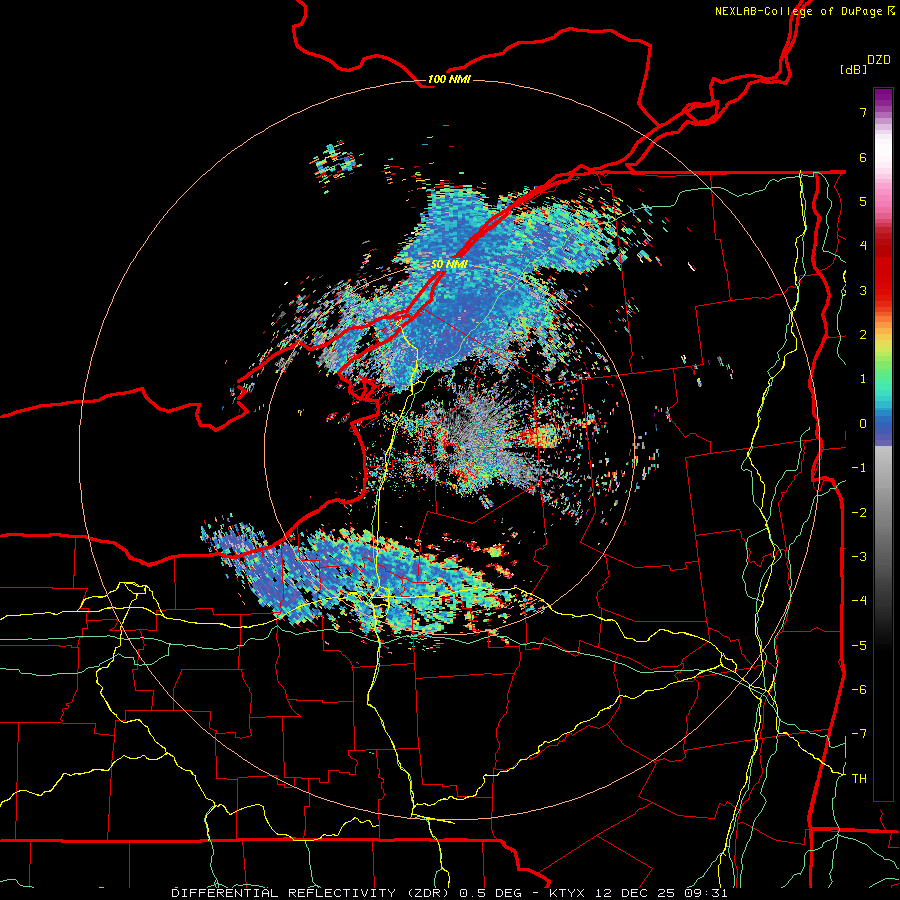Click the DZD legend title
The height and width of the screenshot is (900, 900).
click(x=879, y=60)
